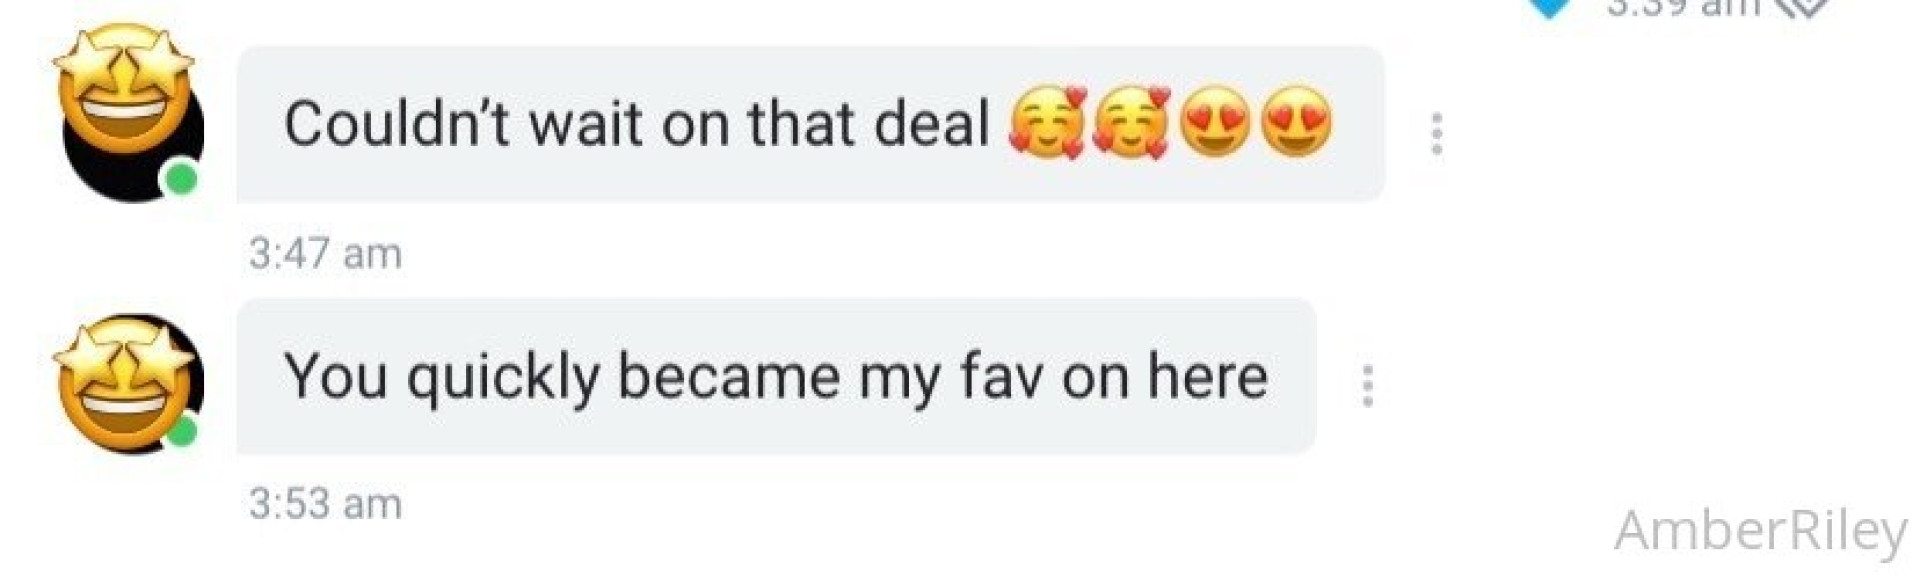Click the partially visible timestamp at the top right

[x=1683, y=8]
